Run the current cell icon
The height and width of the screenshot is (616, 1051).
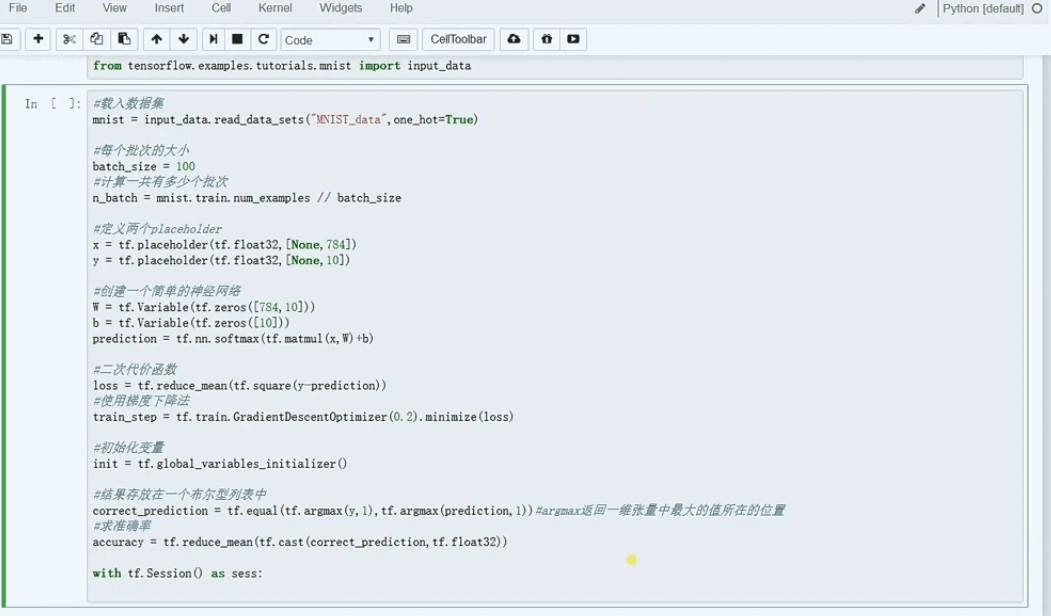(213, 39)
